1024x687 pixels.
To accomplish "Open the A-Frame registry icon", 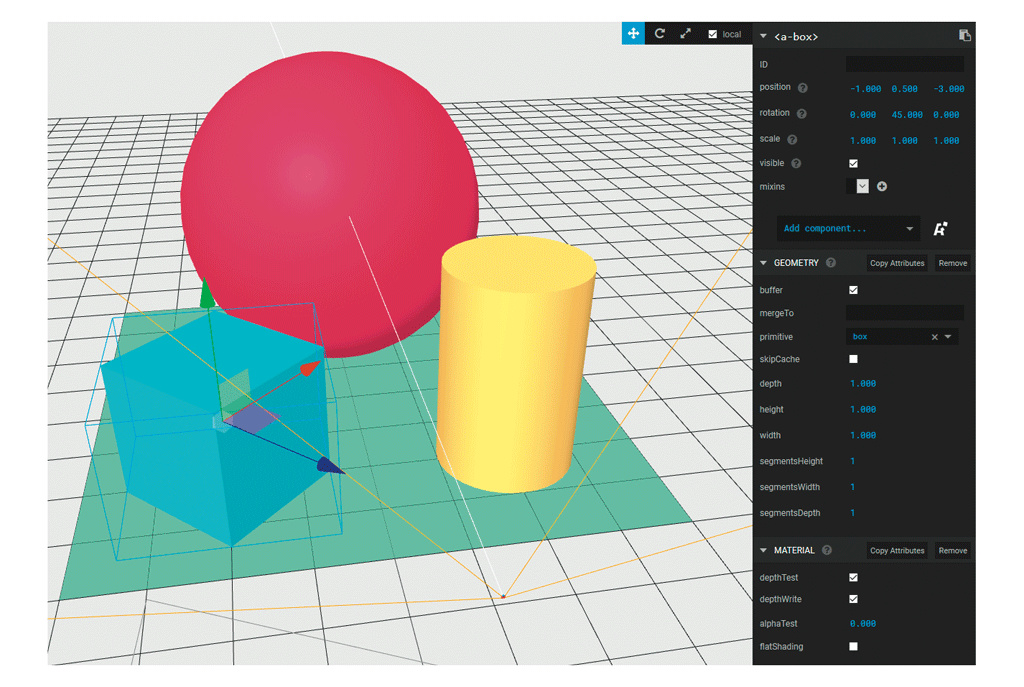I will click(940, 229).
